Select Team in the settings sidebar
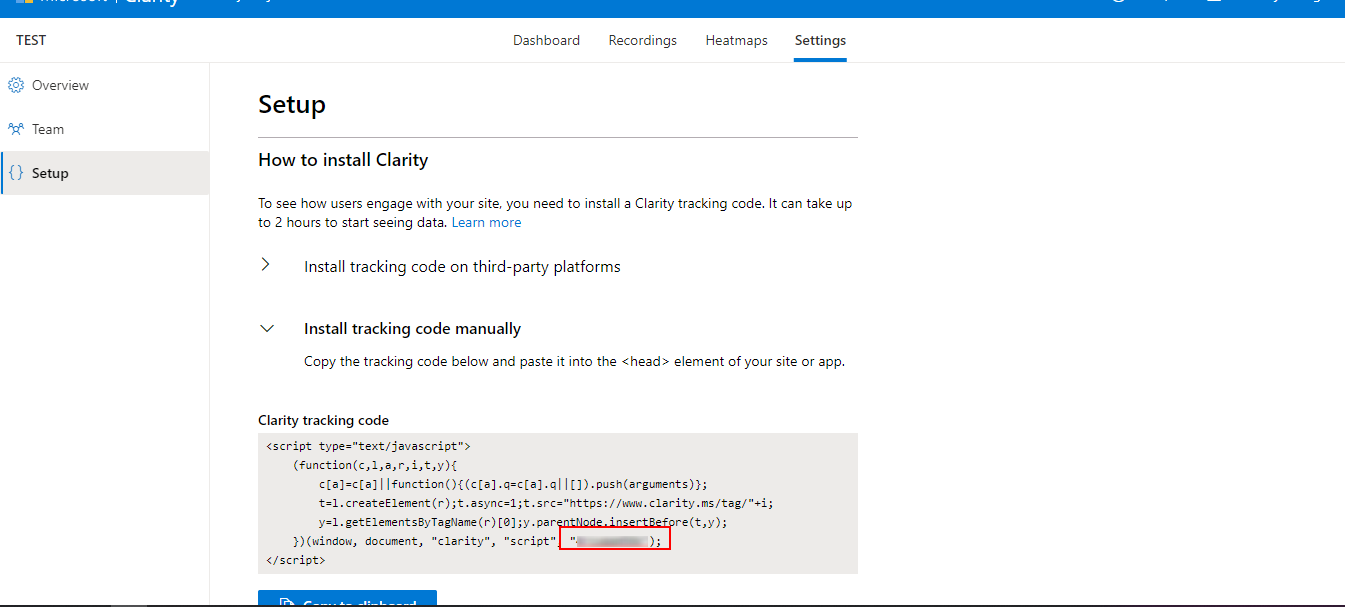Viewport: 1345px width, 607px height. (48, 129)
